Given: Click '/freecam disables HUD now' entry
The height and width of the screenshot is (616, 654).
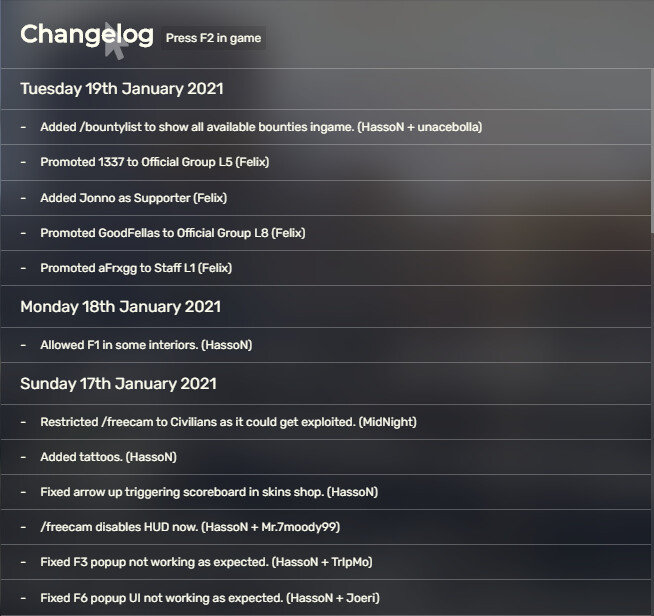Looking at the screenshot, I should [x=190, y=527].
